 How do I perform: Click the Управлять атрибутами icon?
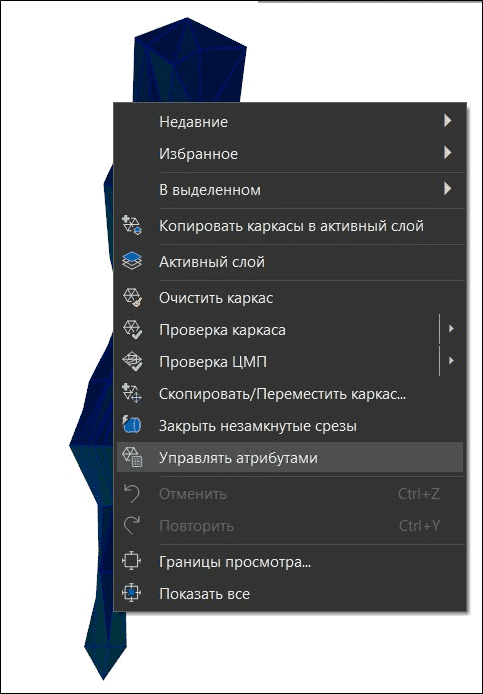coord(131,458)
